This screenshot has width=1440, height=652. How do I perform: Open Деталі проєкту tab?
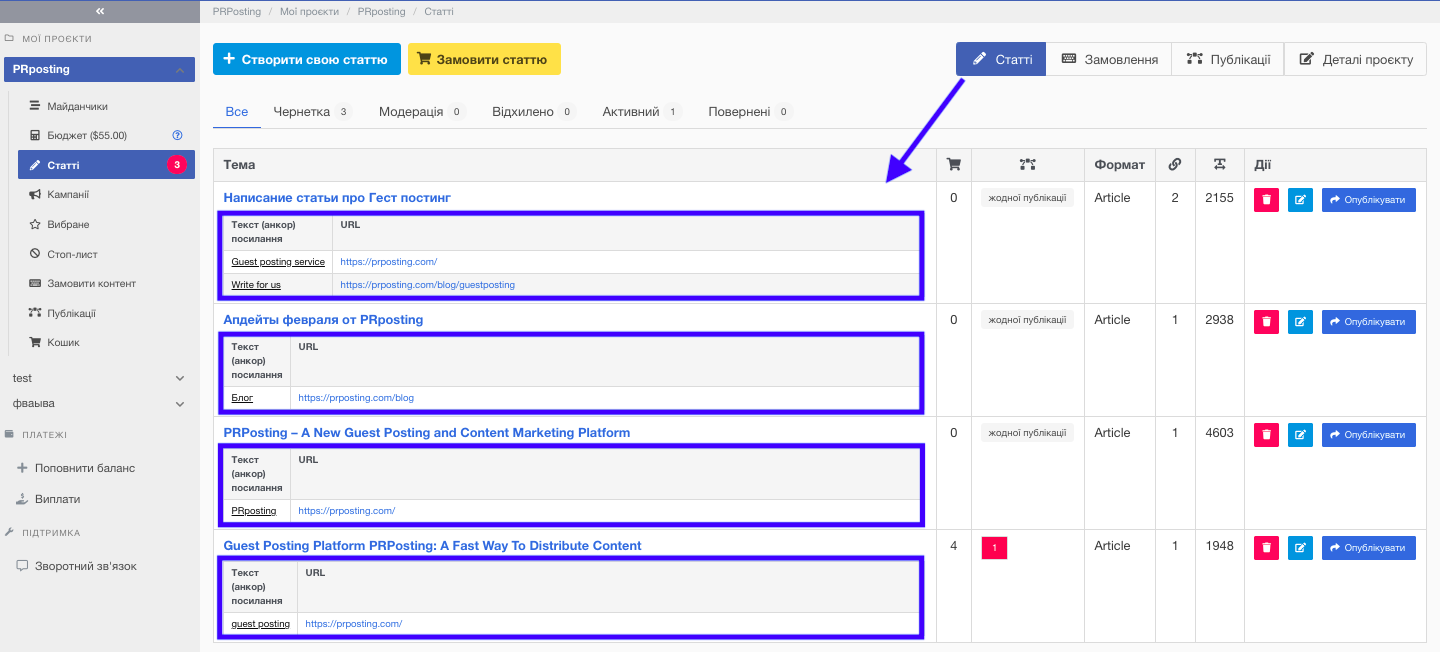[1355, 59]
